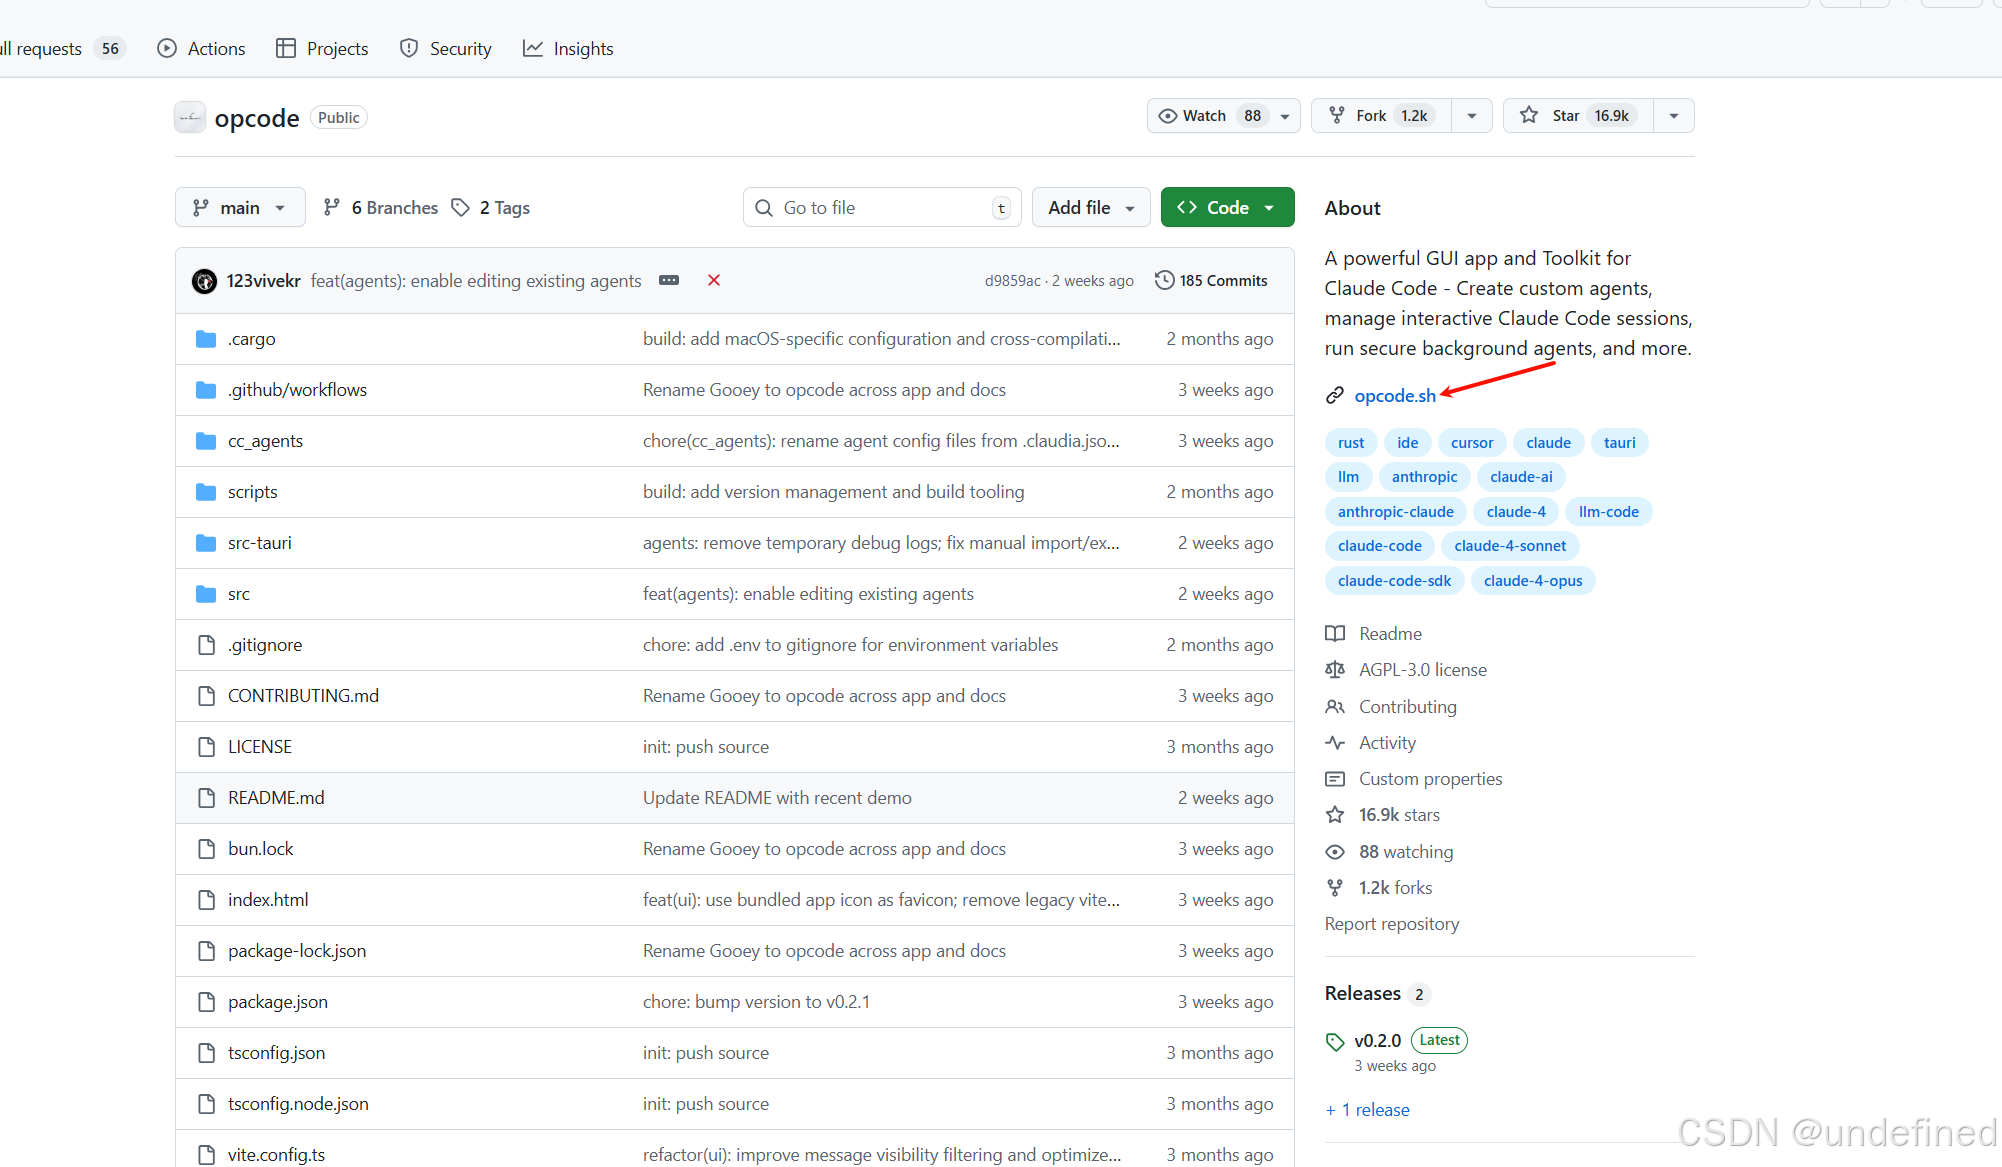
Task: Click the package.json file icon
Action: point(206,1002)
